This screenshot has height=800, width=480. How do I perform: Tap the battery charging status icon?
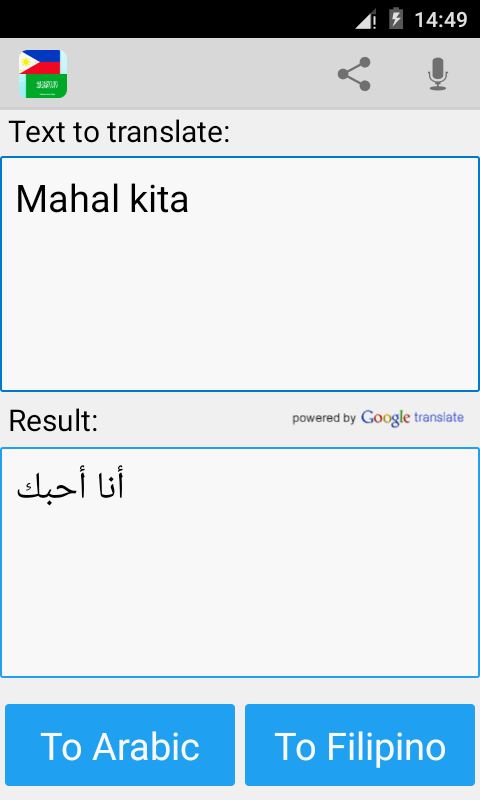click(x=396, y=19)
